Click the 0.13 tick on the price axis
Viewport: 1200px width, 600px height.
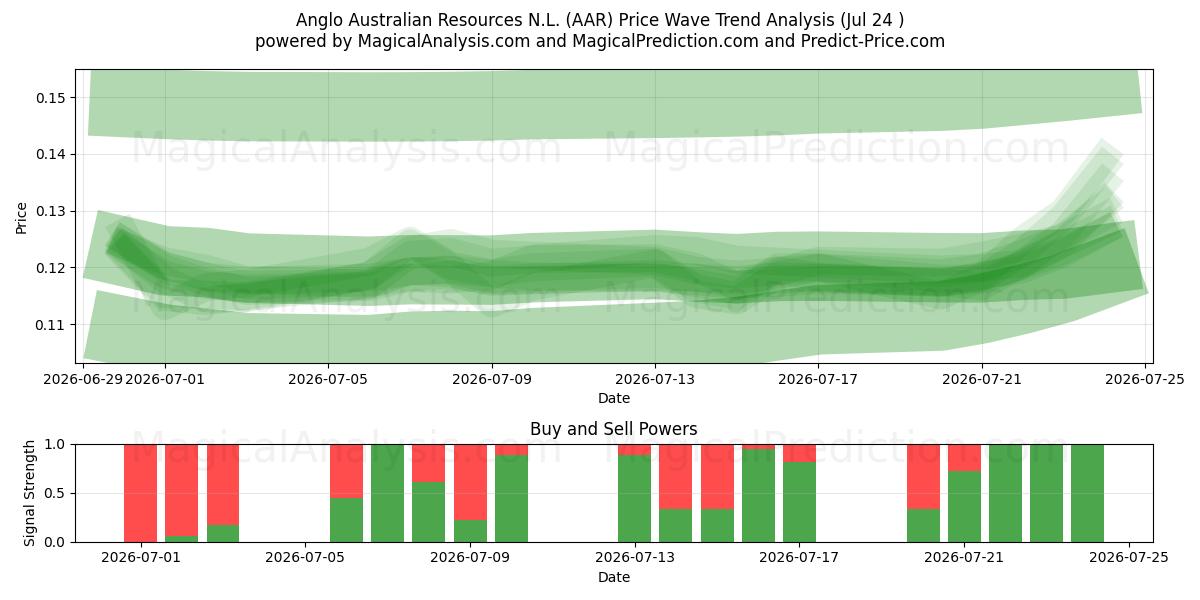[x=52, y=212]
